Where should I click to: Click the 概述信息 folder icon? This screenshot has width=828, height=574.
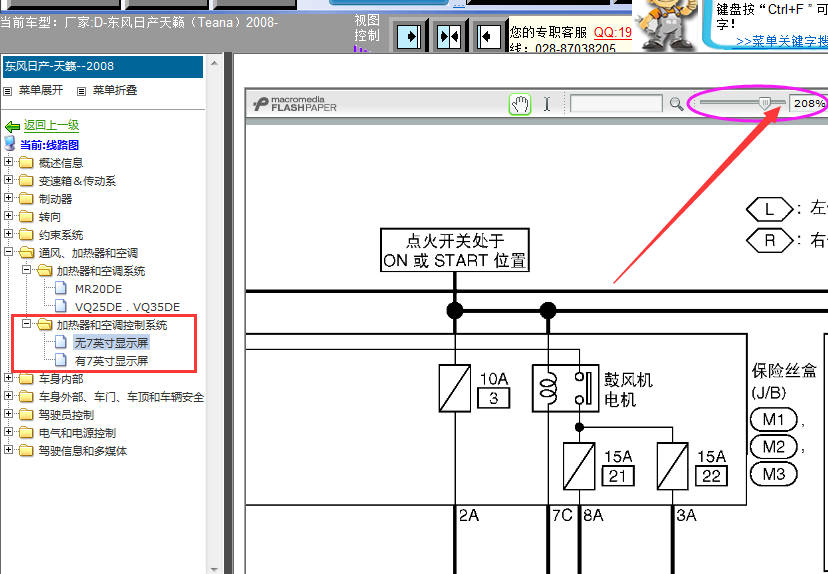(26, 162)
